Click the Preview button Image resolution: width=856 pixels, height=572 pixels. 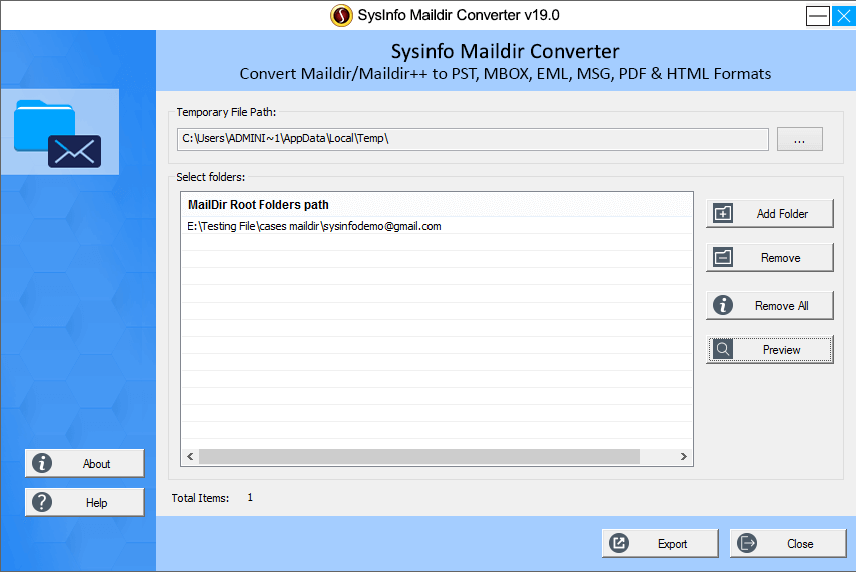[770, 350]
